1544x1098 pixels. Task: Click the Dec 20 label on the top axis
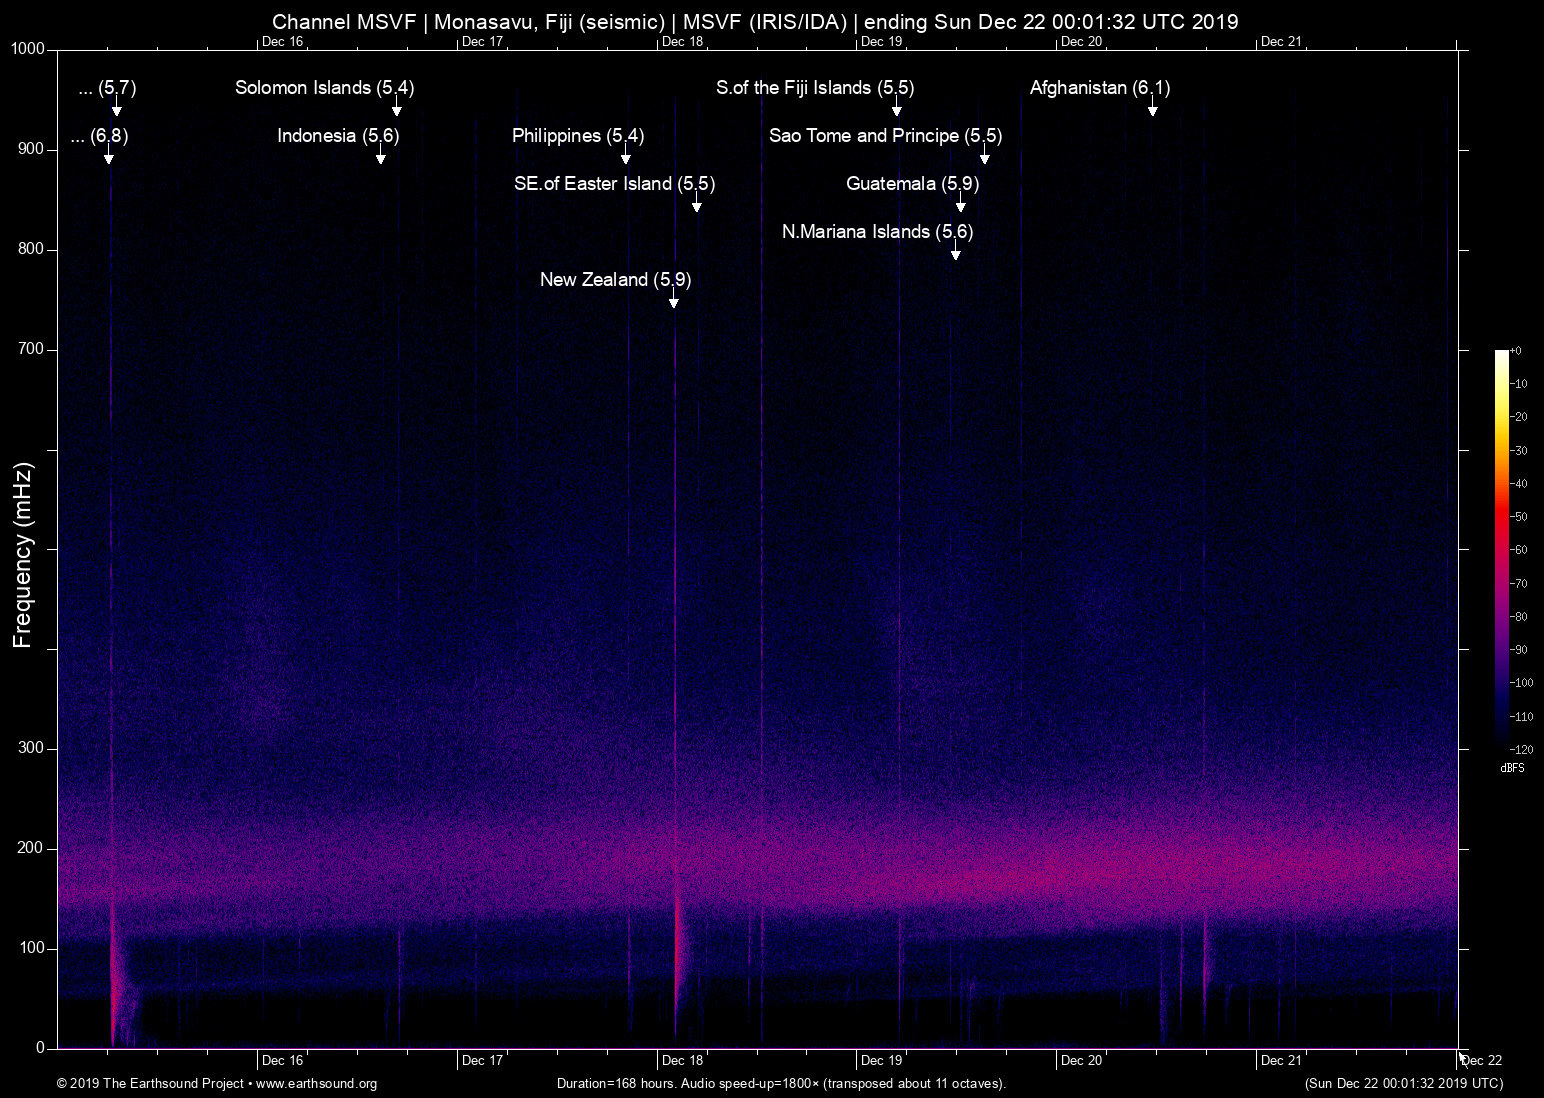click(x=1081, y=41)
